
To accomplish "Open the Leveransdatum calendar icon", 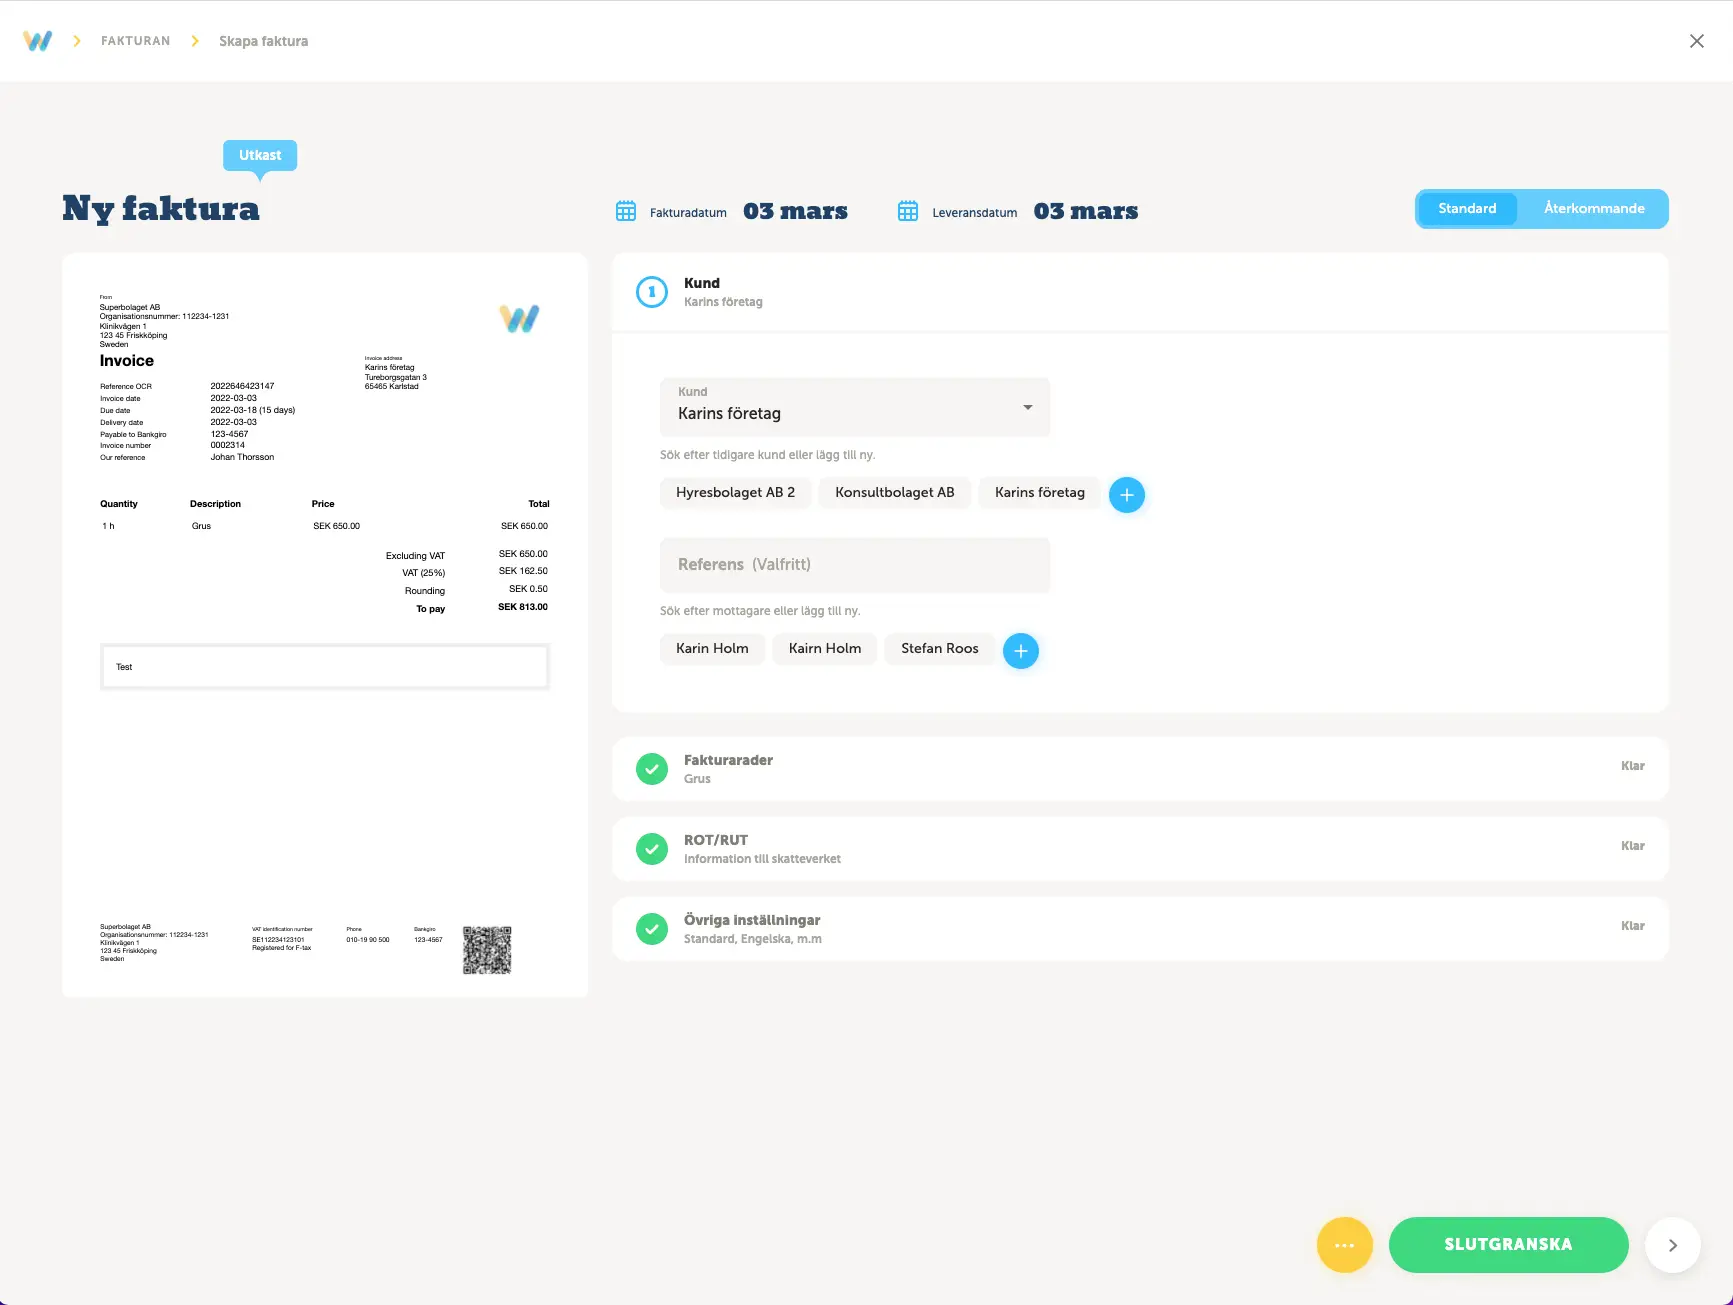I will click(x=908, y=211).
